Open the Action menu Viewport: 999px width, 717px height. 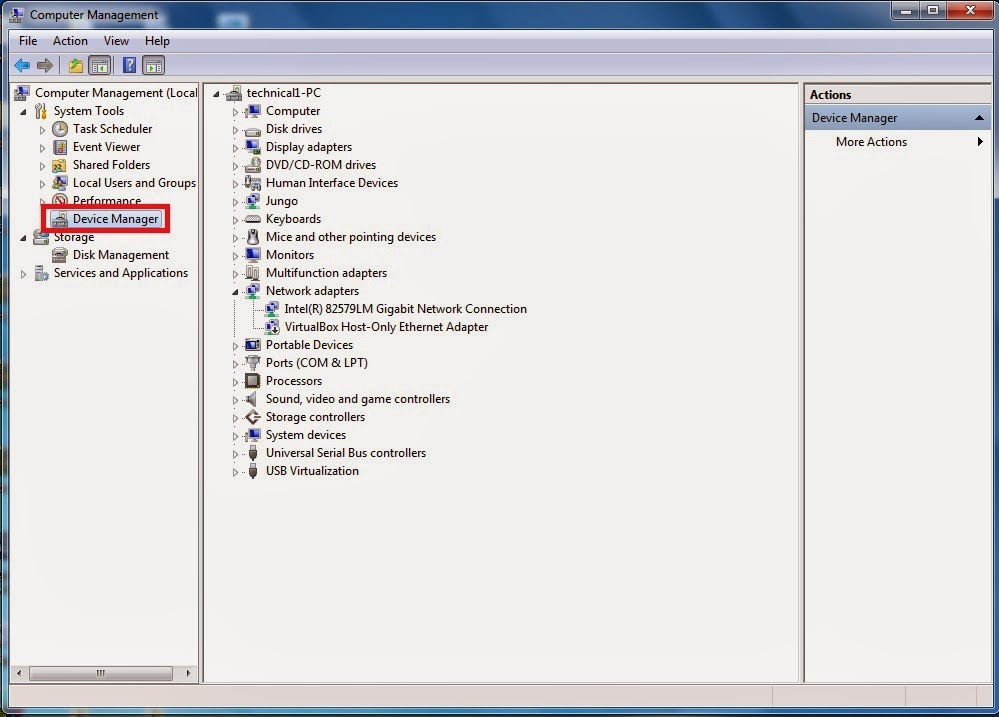pyautogui.click(x=70, y=41)
